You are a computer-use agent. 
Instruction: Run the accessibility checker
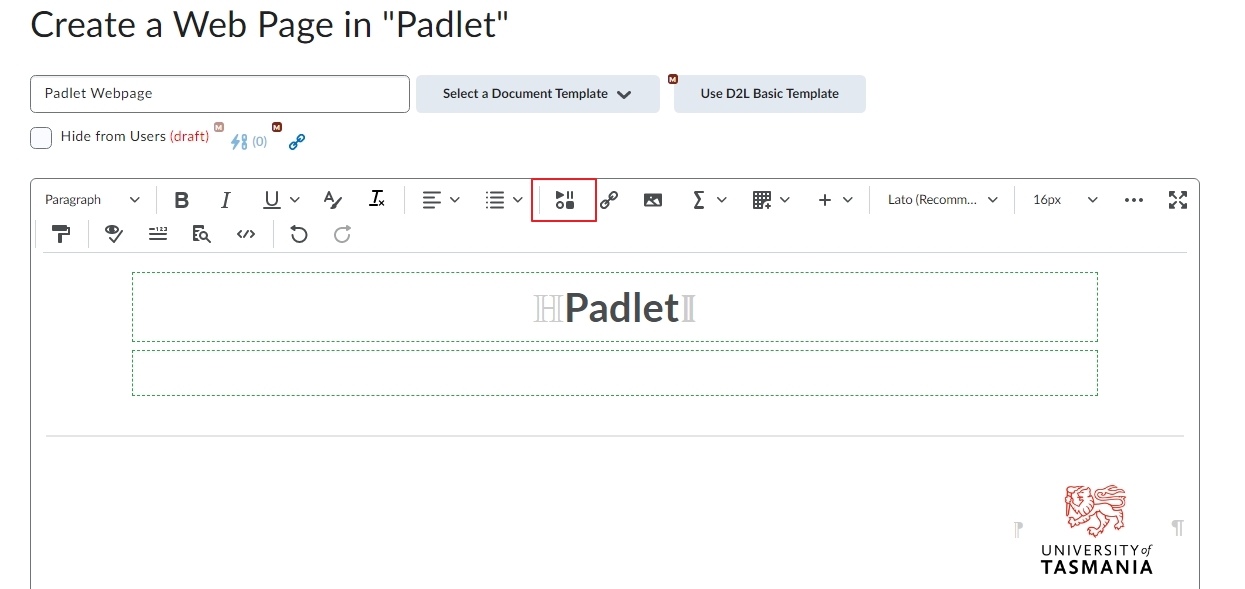(x=114, y=234)
